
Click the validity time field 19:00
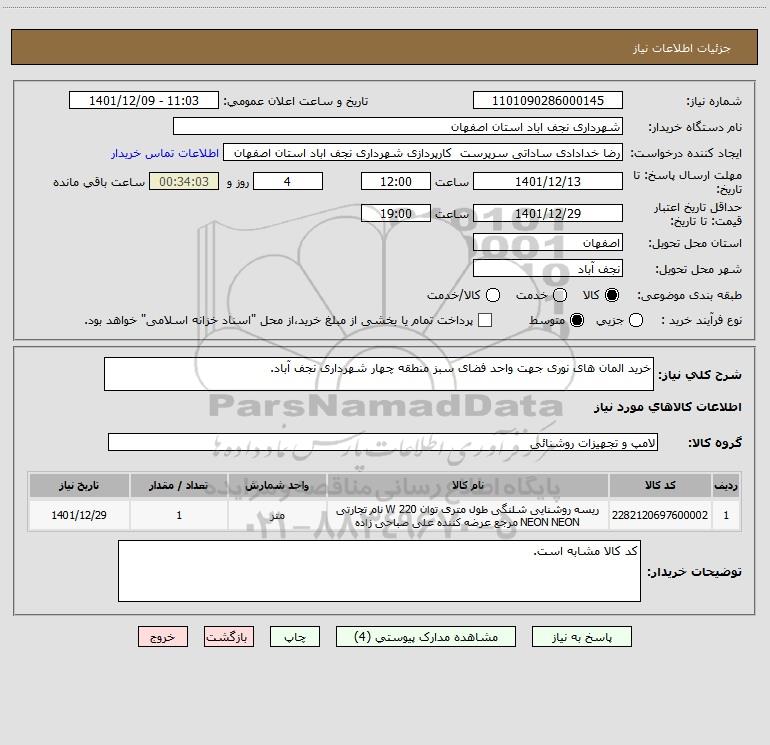pos(396,213)
